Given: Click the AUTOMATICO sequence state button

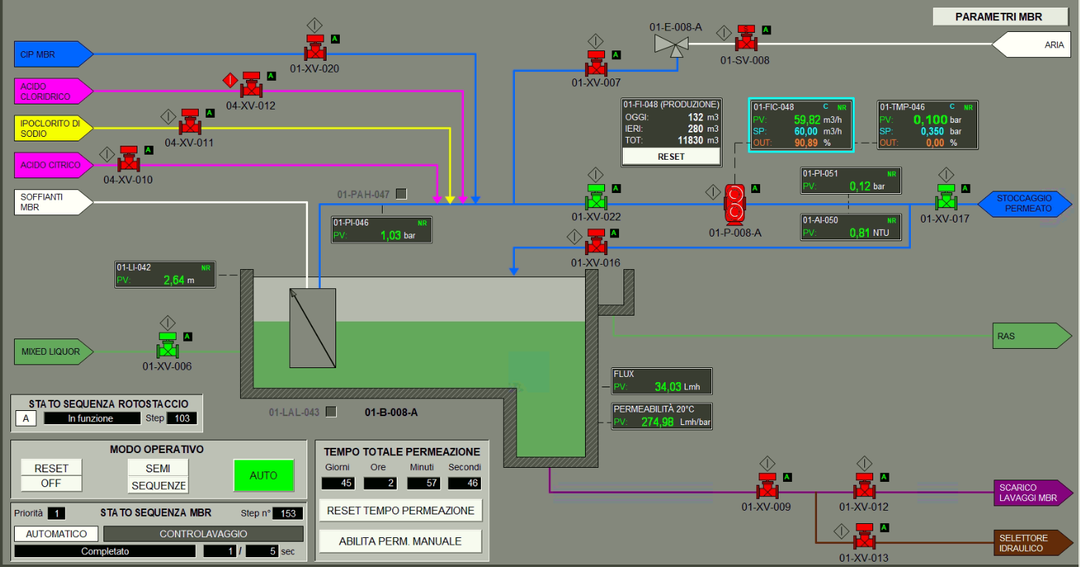Looking at the screenshot, I should coord(56,534).
